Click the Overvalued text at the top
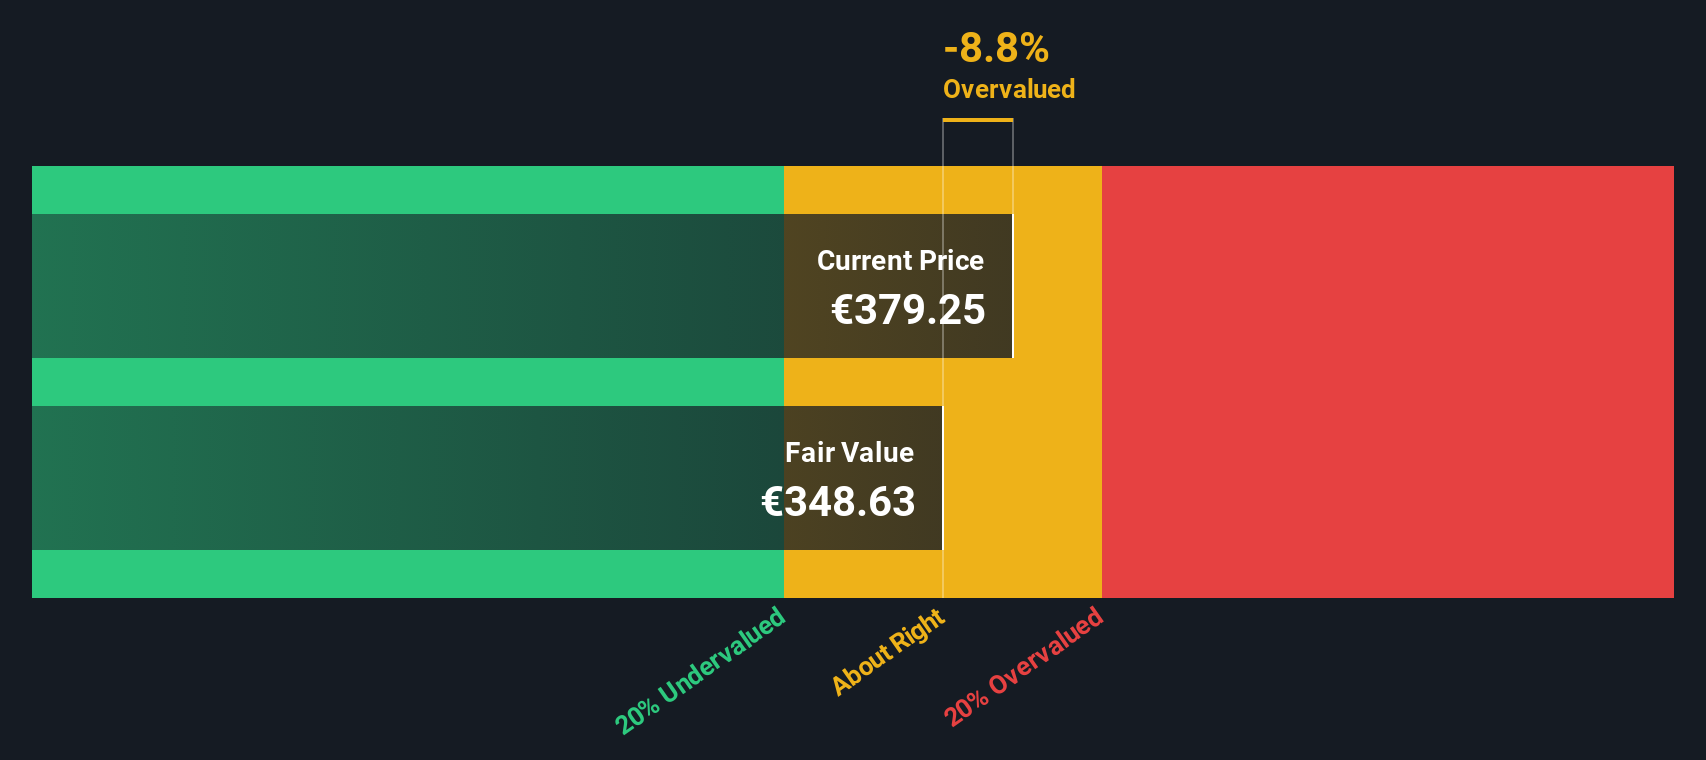1706x760 pixels. [1009, 89]
